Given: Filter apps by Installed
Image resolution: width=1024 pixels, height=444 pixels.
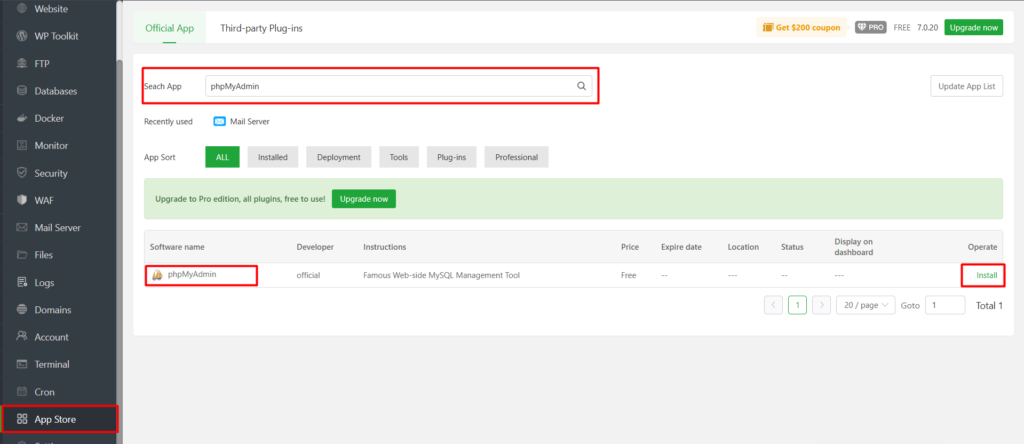Looking at the screenshot, I should click(x=272, y=157).
